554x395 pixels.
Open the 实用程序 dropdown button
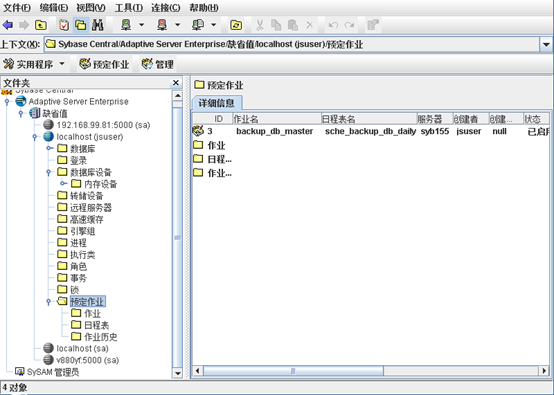tap(34, 64)
